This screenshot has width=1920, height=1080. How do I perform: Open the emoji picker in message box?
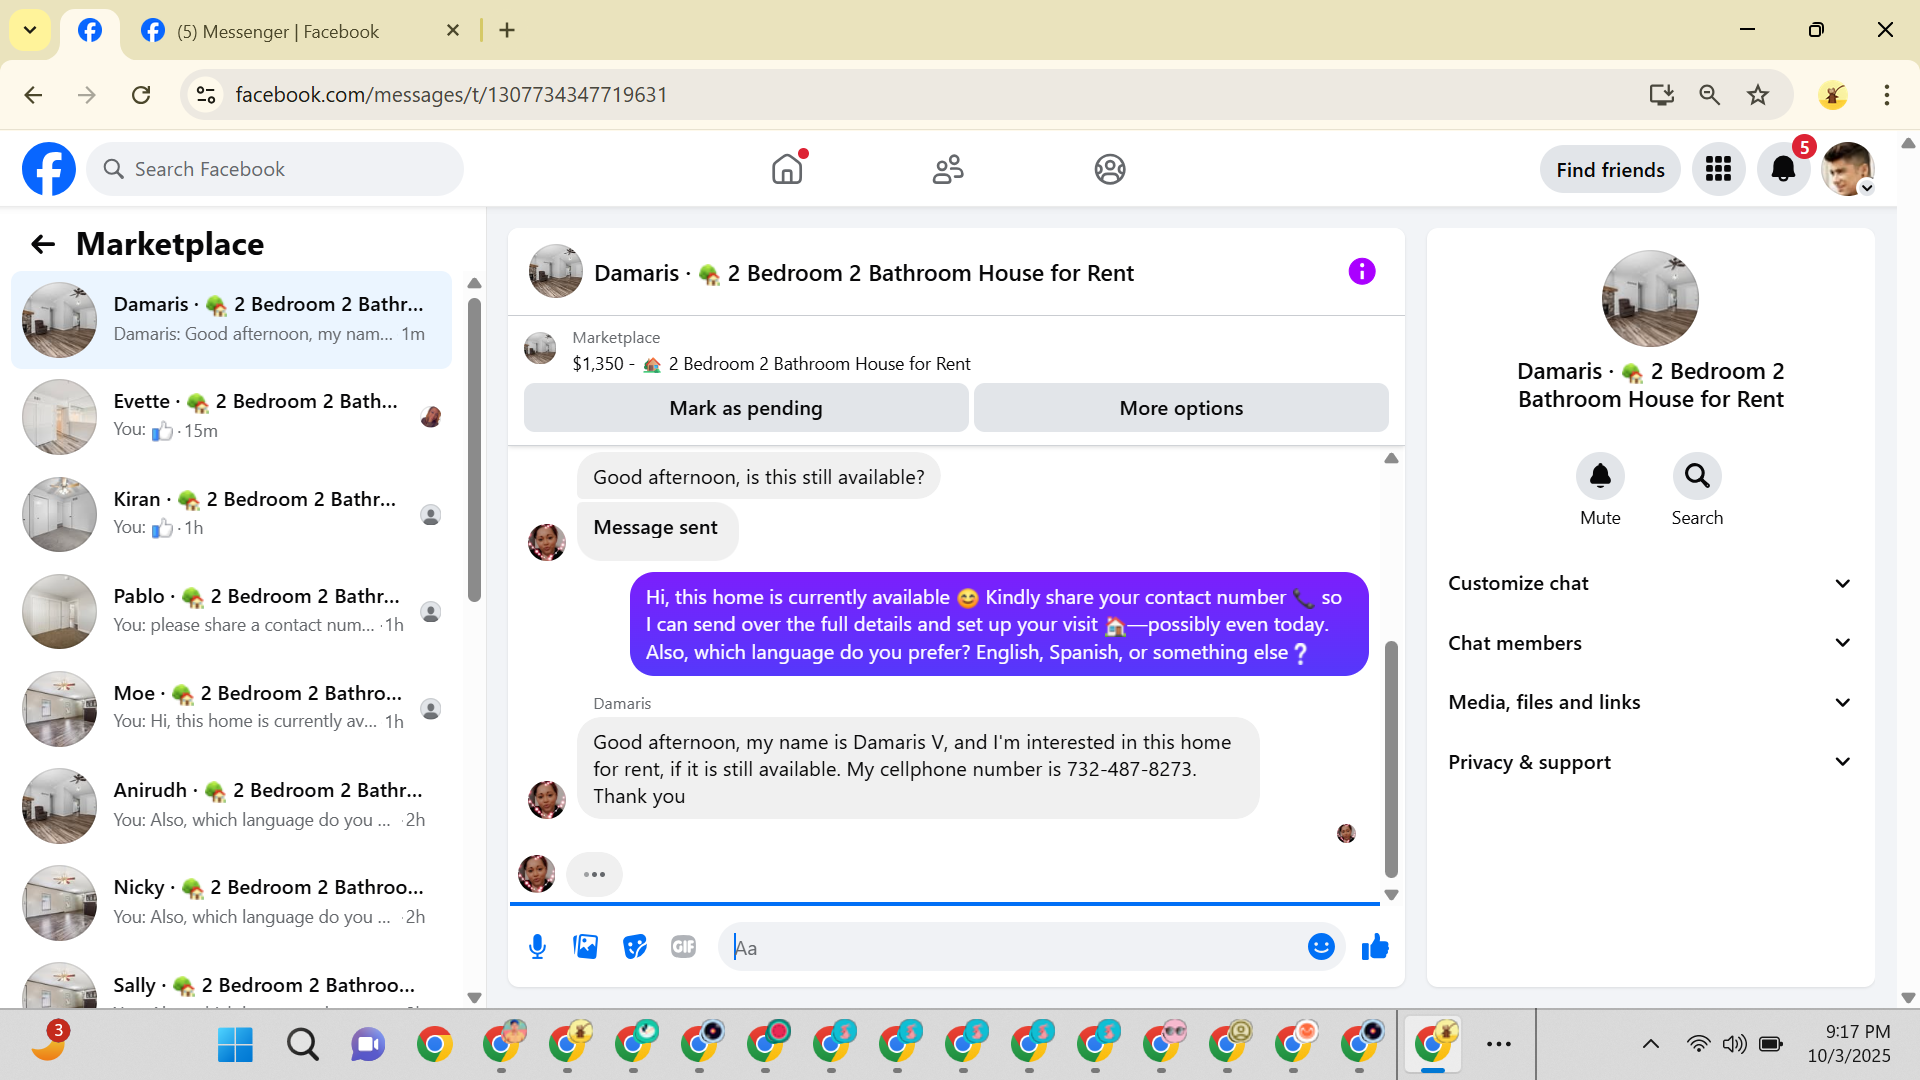tap(1321, 947)
